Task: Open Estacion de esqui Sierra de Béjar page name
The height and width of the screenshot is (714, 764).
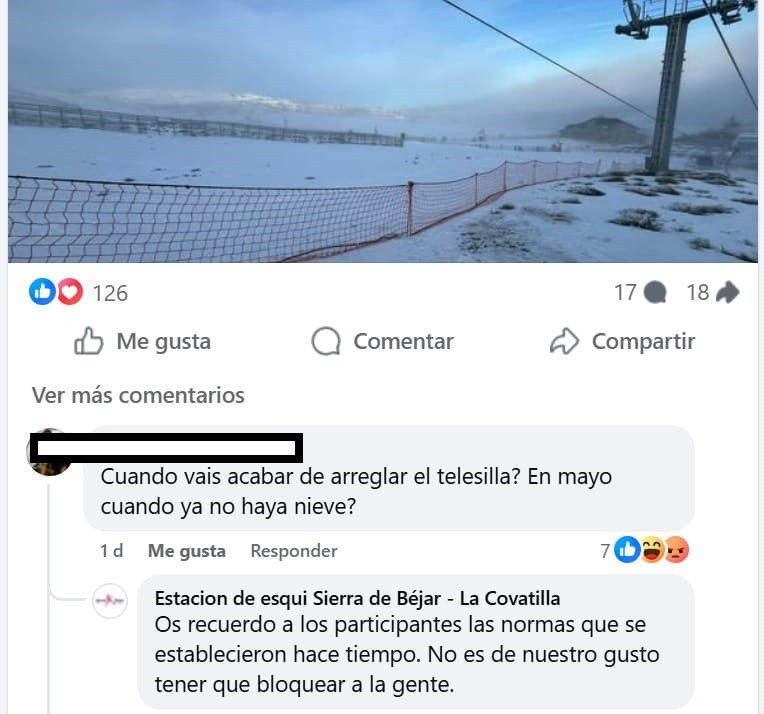Action: point(357,598)
